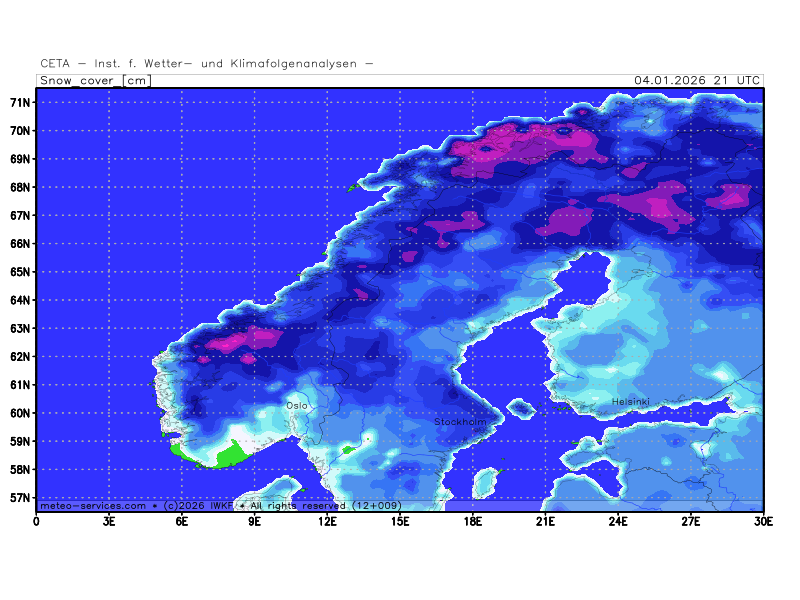Click the Åland islands between Stockholm and Helsinki
Screen dimensions: 800x600
coord(521,407)
